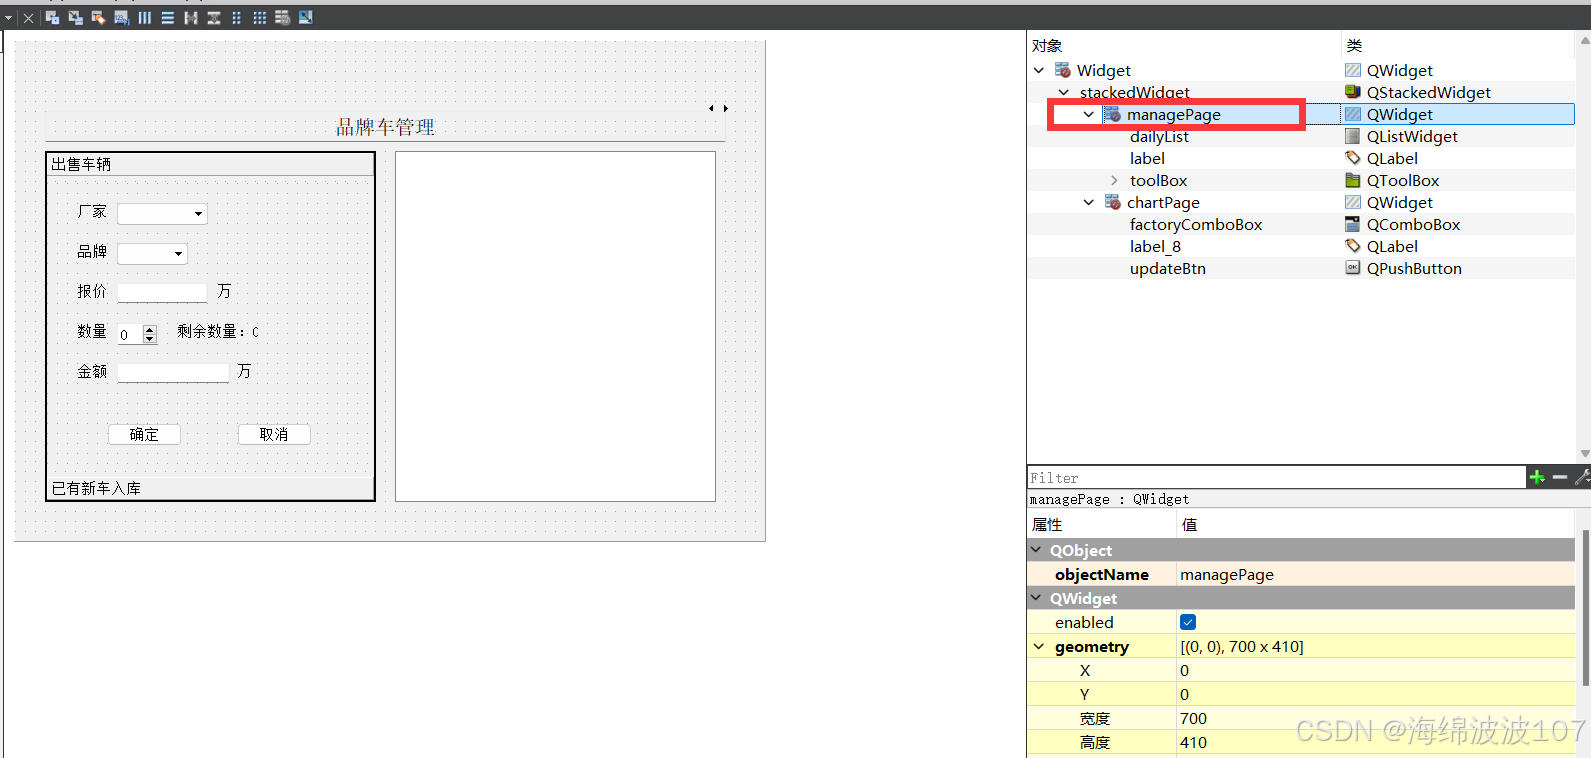The image size is (1591, 758).
Task: Click the 报价 input field
Action: coord(162,292)
